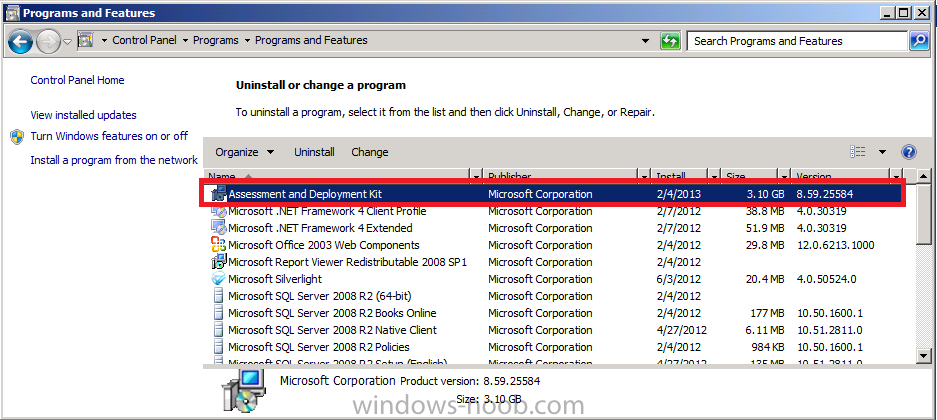This screenshot has width=937, height=420.
Task: Click Uninstall in the toolbar
Action: [314, 152]
